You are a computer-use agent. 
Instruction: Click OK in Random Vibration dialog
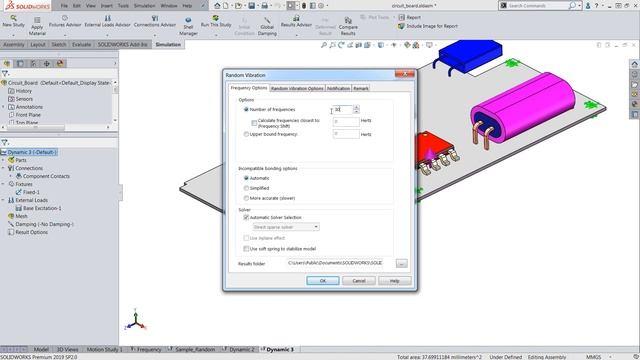(x=323, y=281)
